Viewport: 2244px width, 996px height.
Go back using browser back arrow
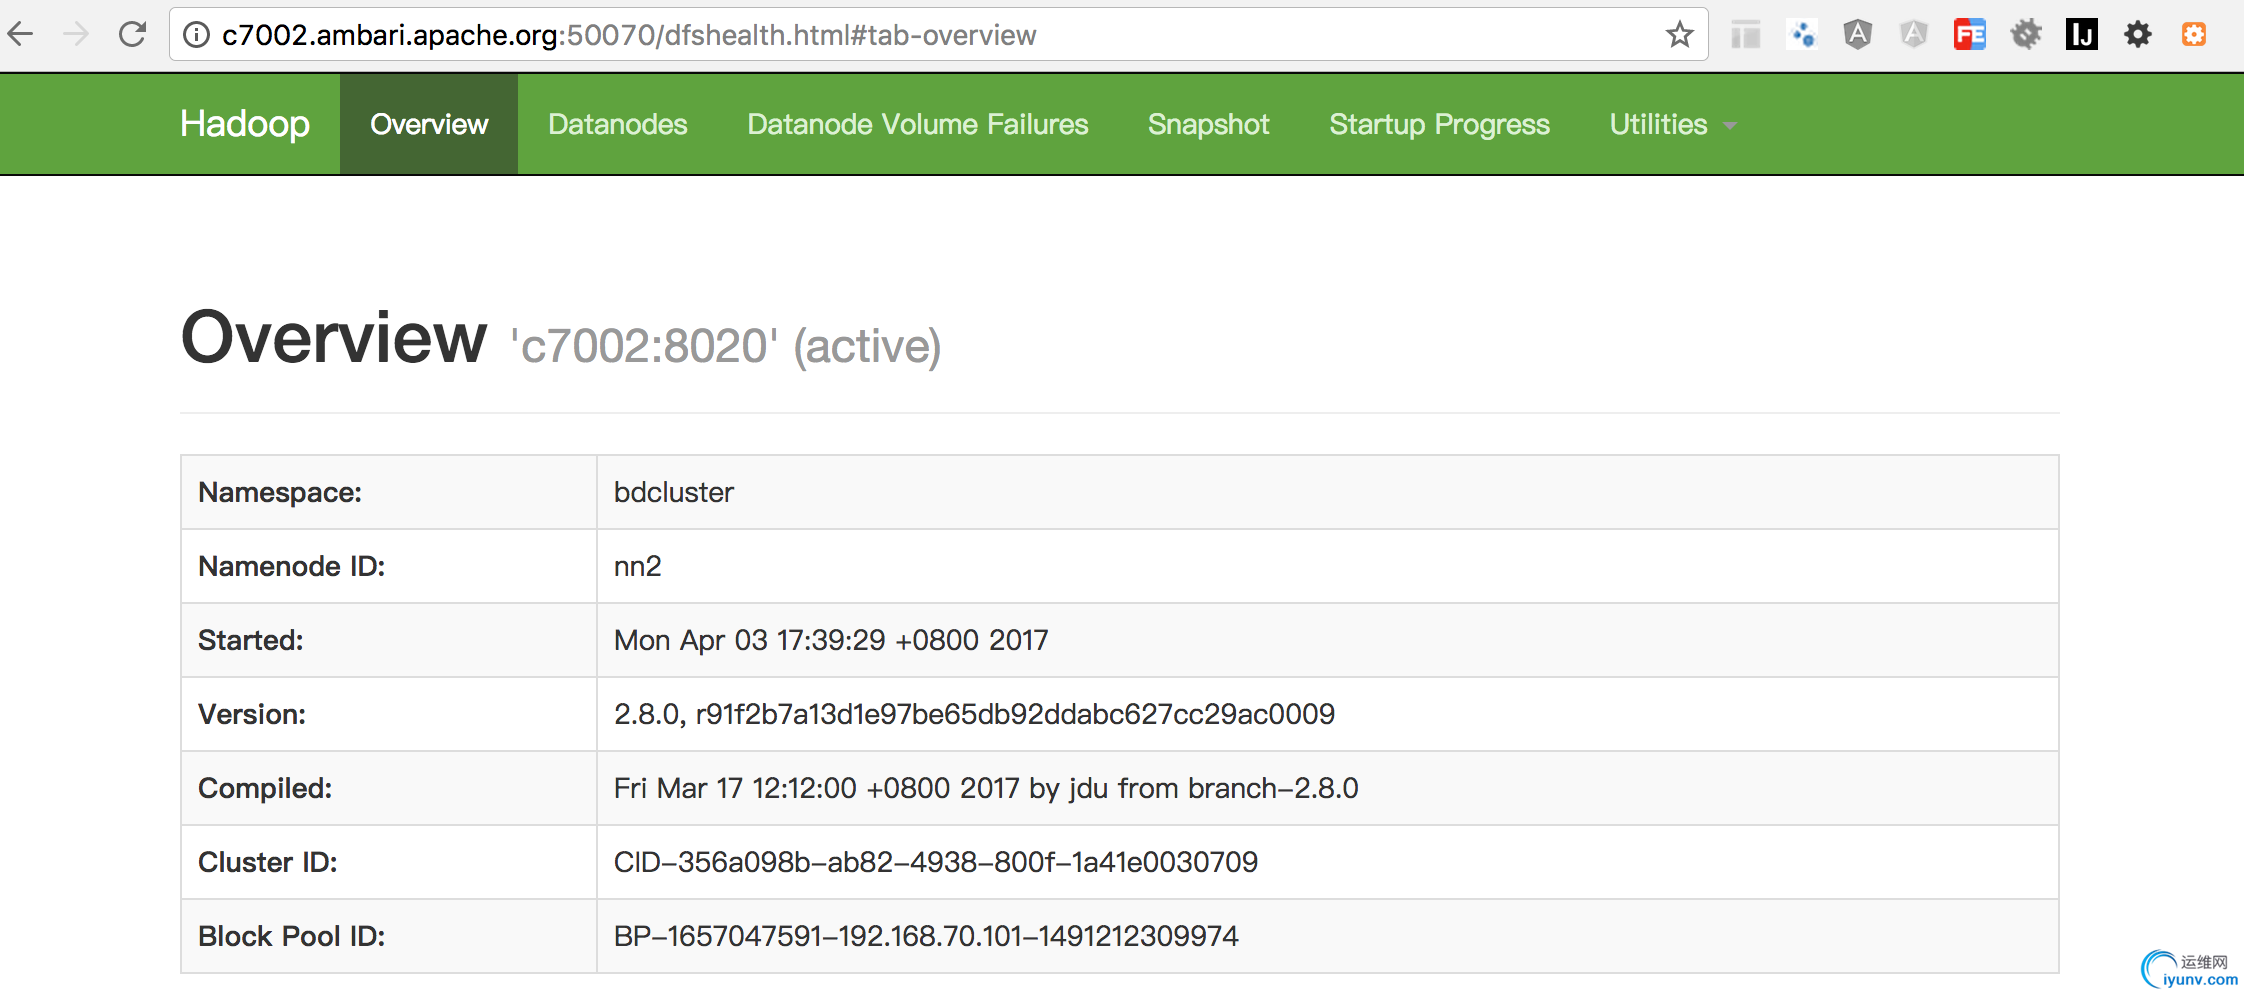point(21,35)
